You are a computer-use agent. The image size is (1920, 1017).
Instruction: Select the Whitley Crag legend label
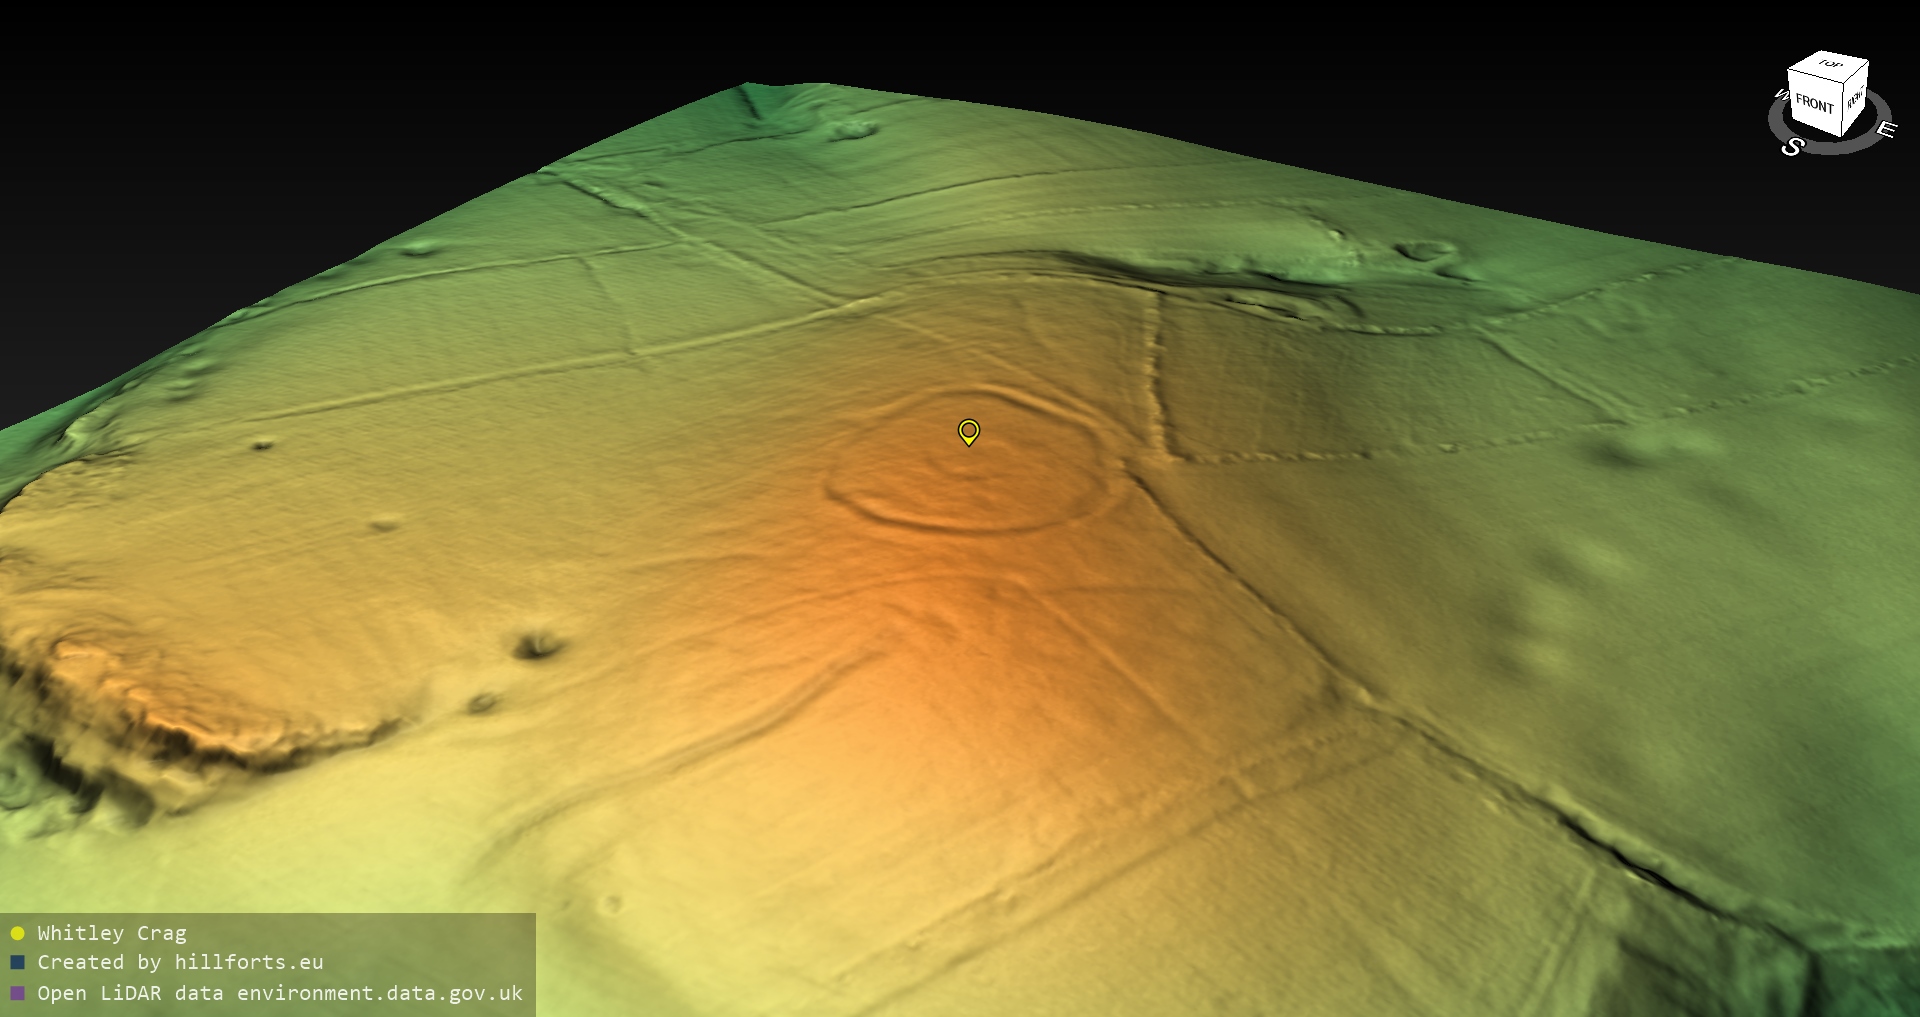click(112, 933)
